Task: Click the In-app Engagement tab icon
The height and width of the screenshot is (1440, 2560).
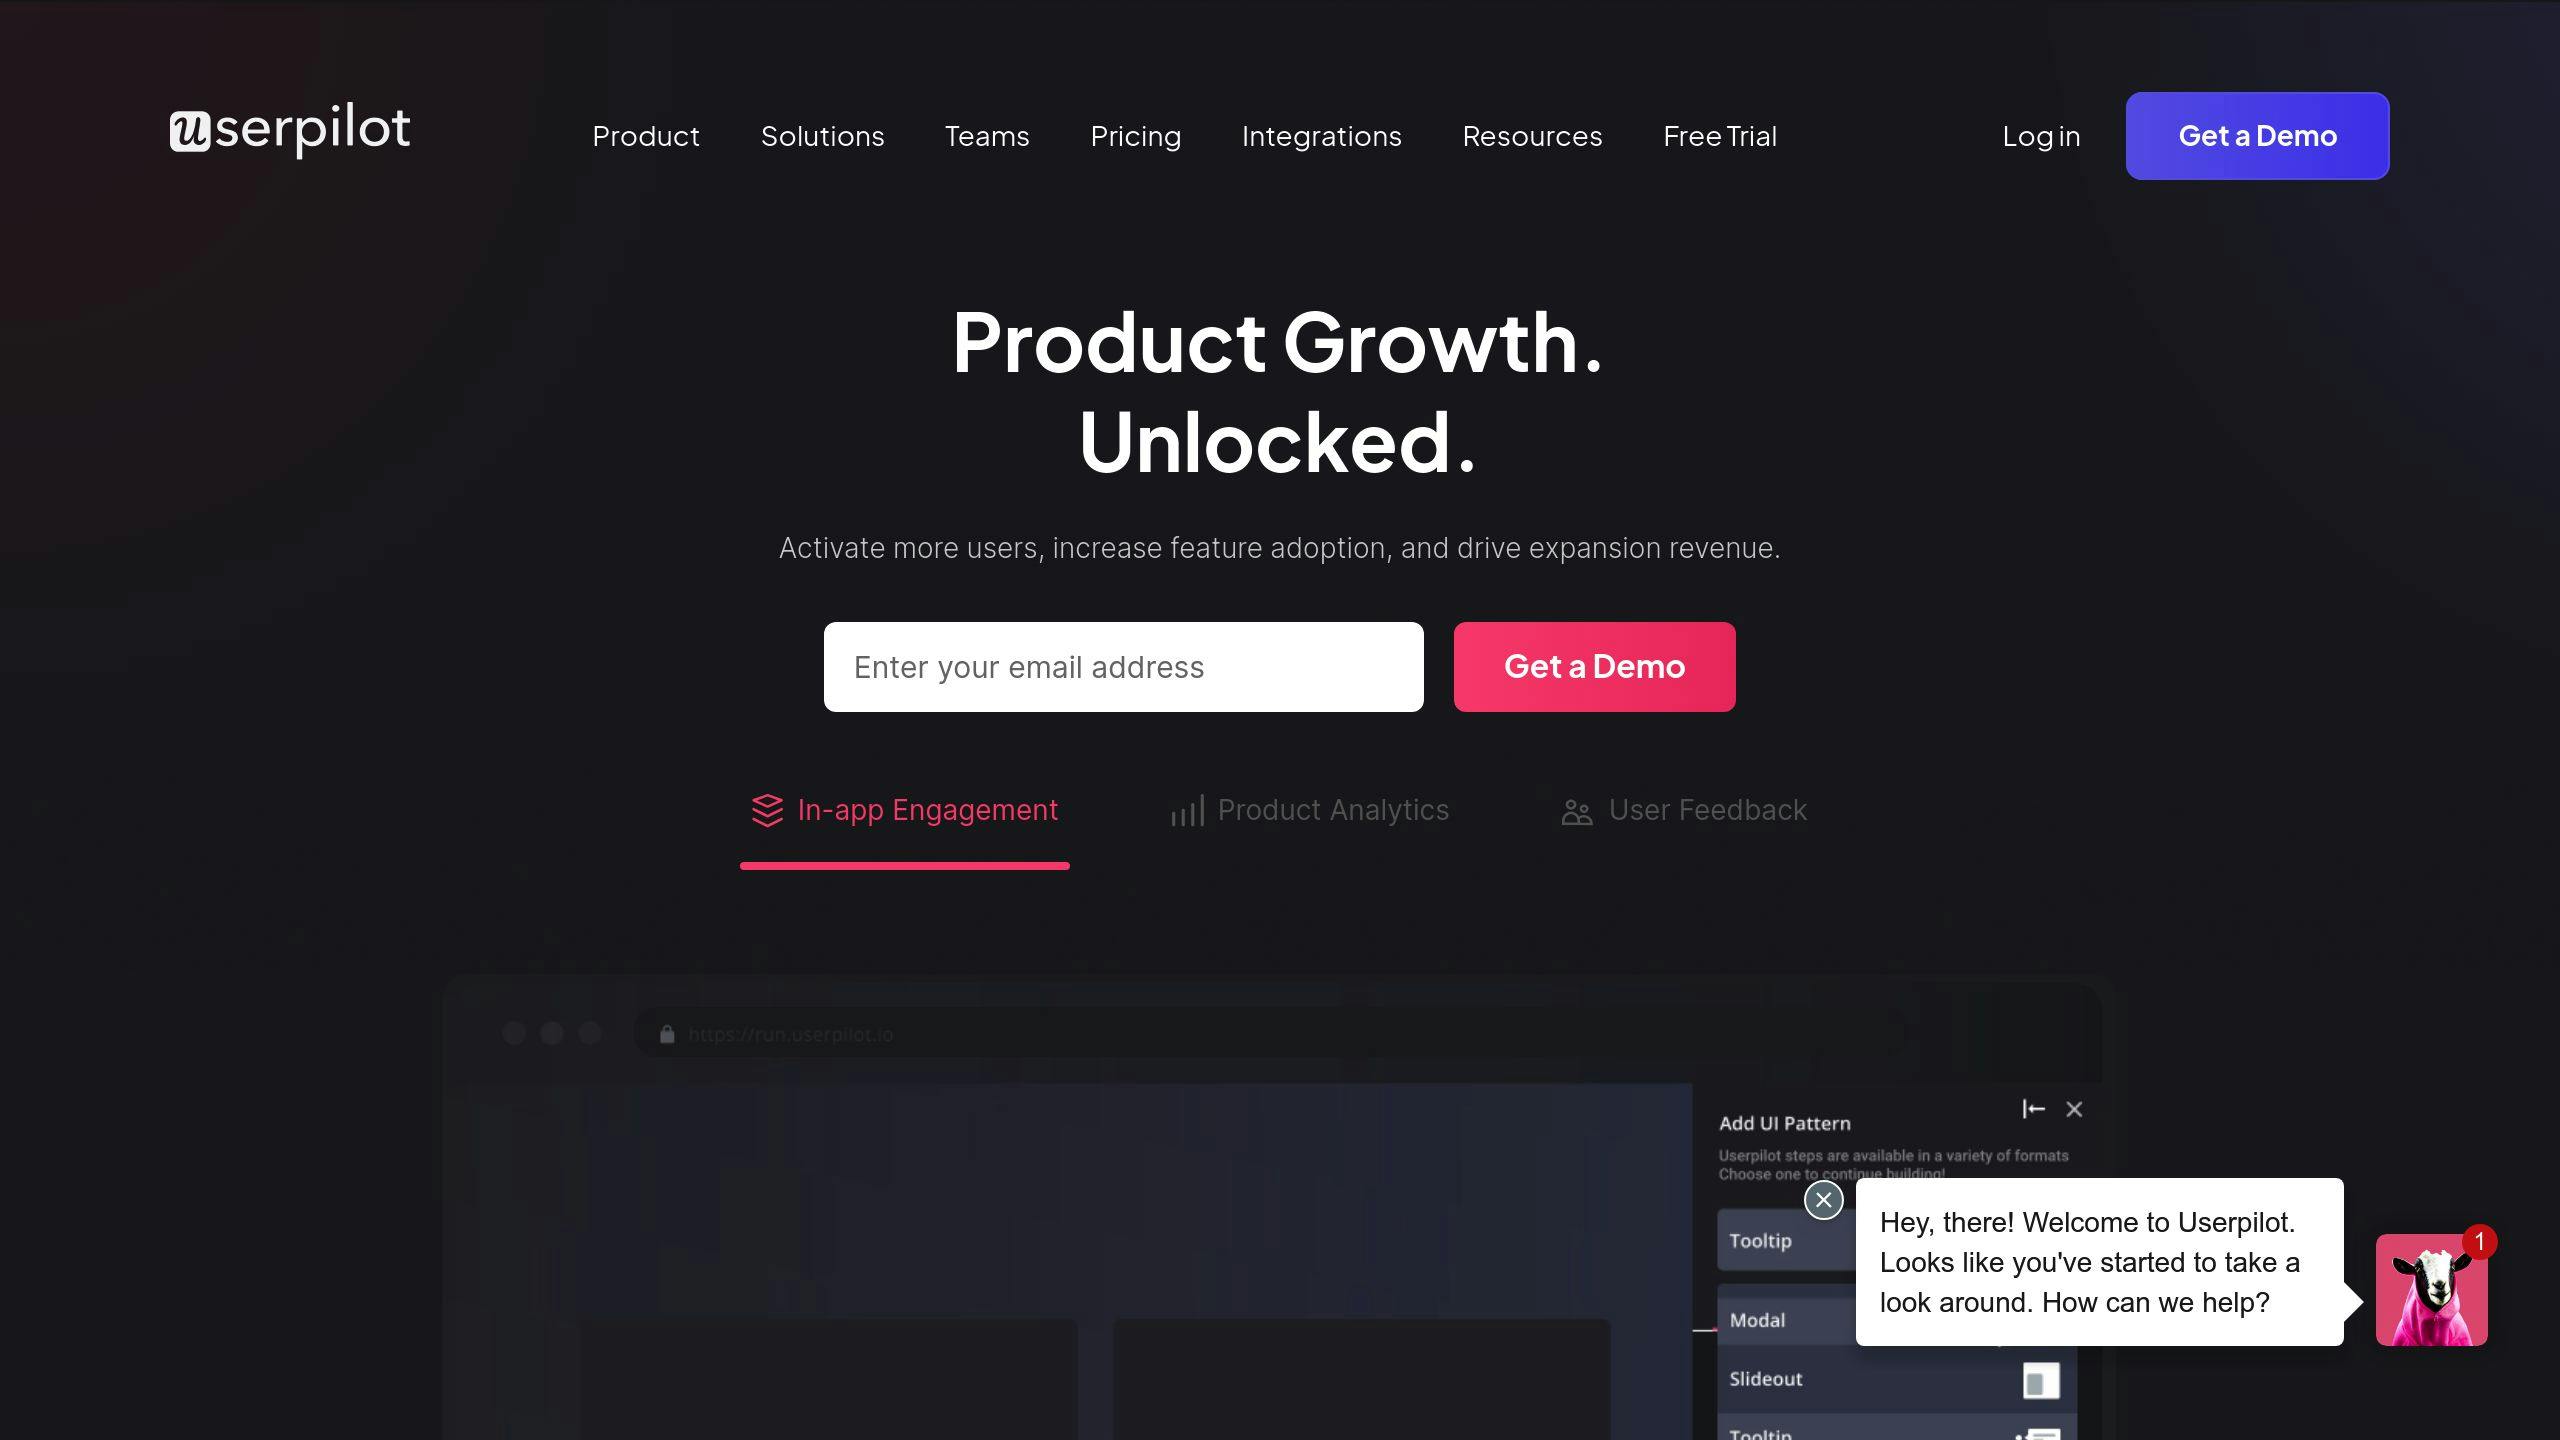Action: coord(767,809)
